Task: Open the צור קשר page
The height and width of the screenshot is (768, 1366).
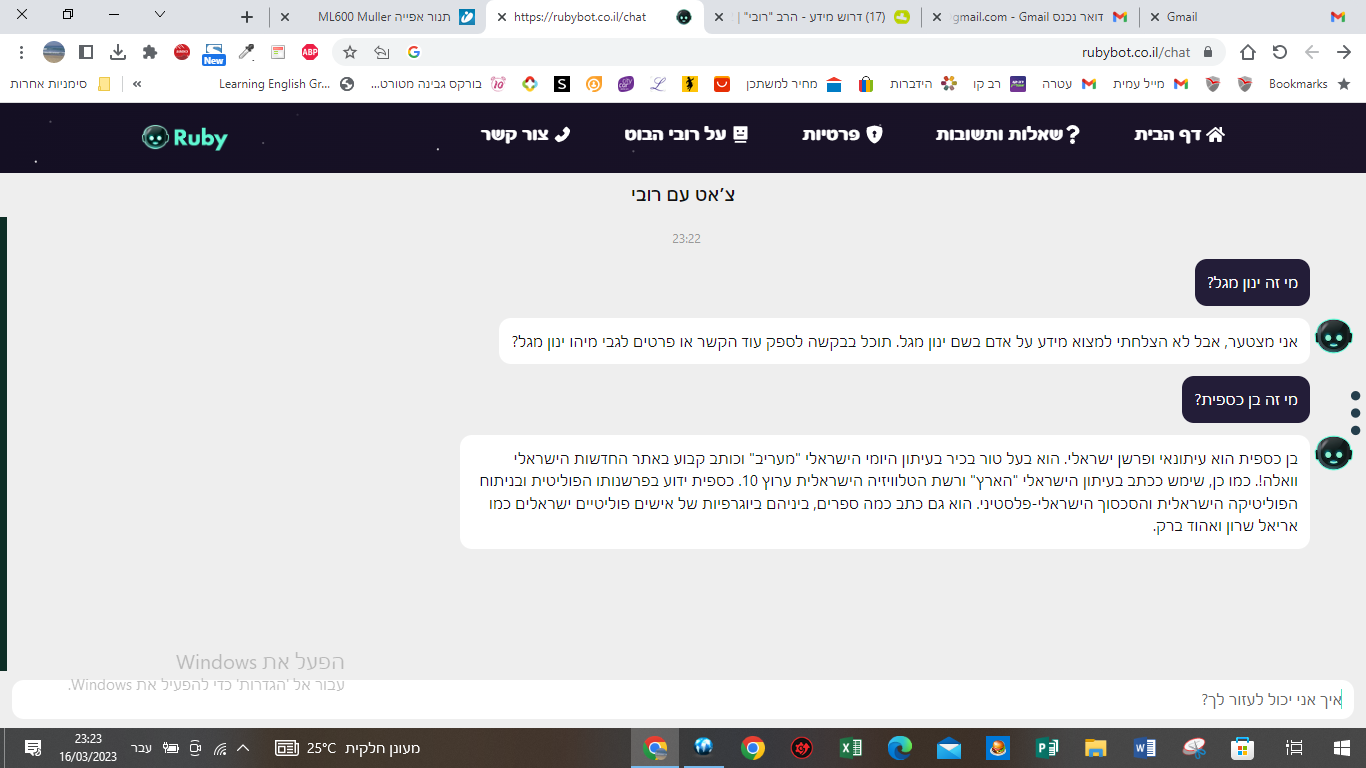Action: (x=525, y=135)
